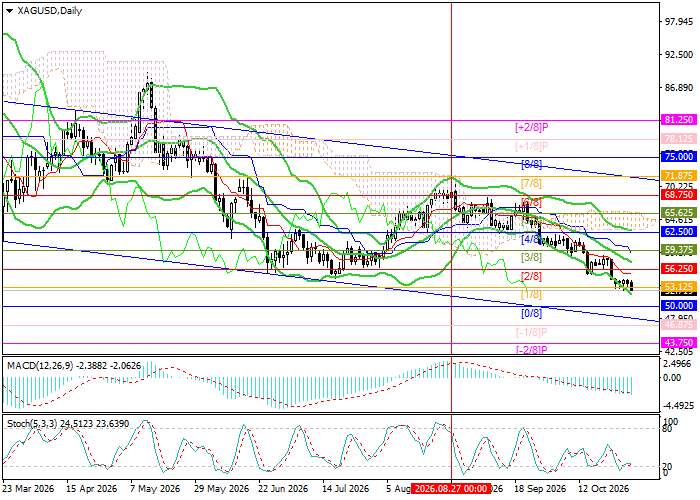Image resolution: width=700 pixels, height=500 pixels.
Task: Click the 29 May 2026 date label
Action: tap(221, 489)
